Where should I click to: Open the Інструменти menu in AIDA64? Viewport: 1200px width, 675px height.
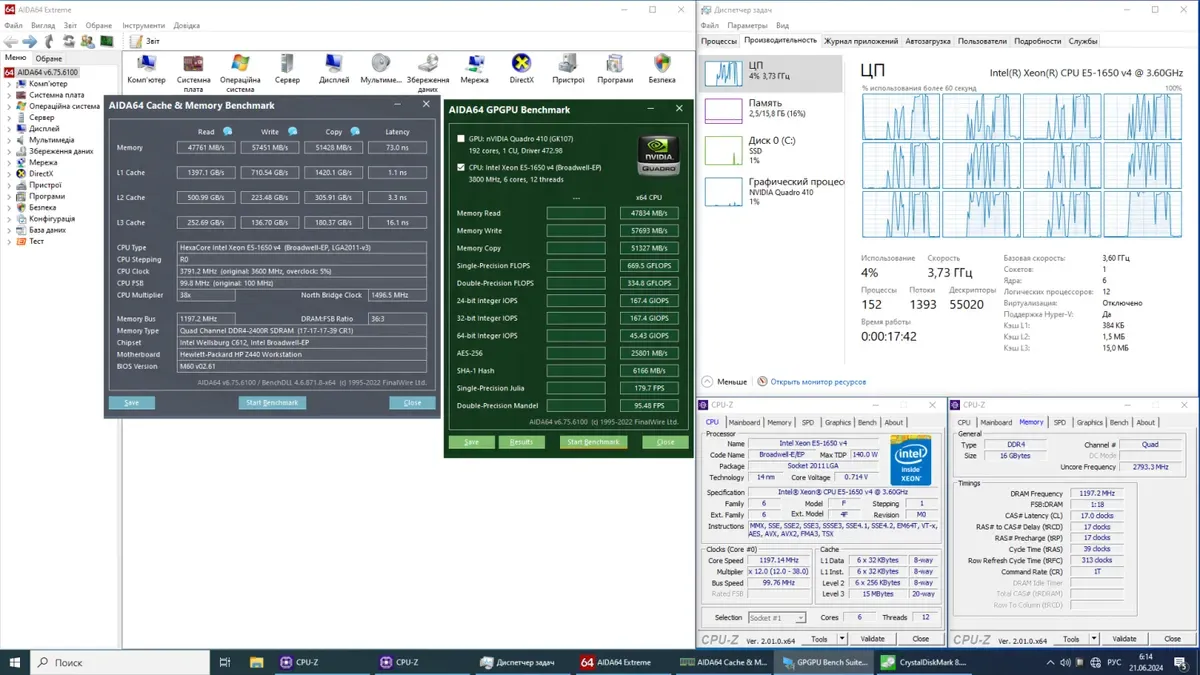pos(144,25)
